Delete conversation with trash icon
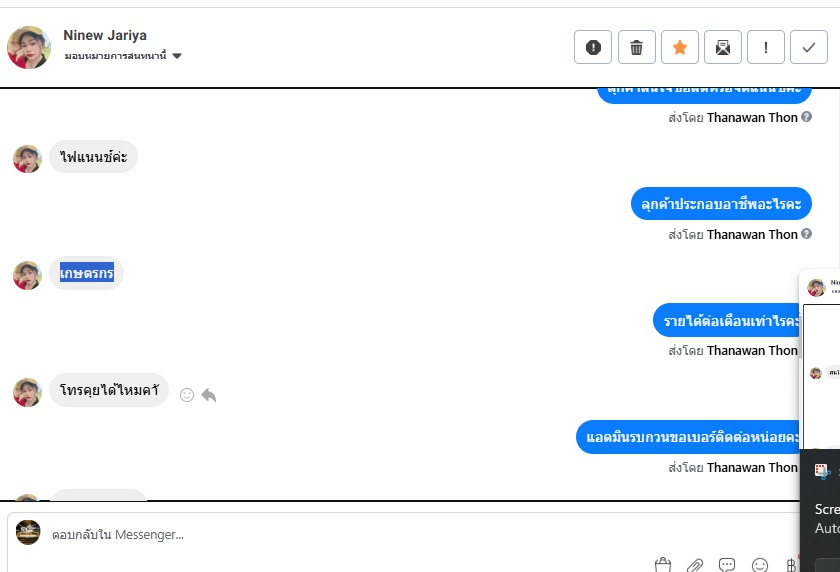Viewport: 840px width, 572px height. point(636,48)
